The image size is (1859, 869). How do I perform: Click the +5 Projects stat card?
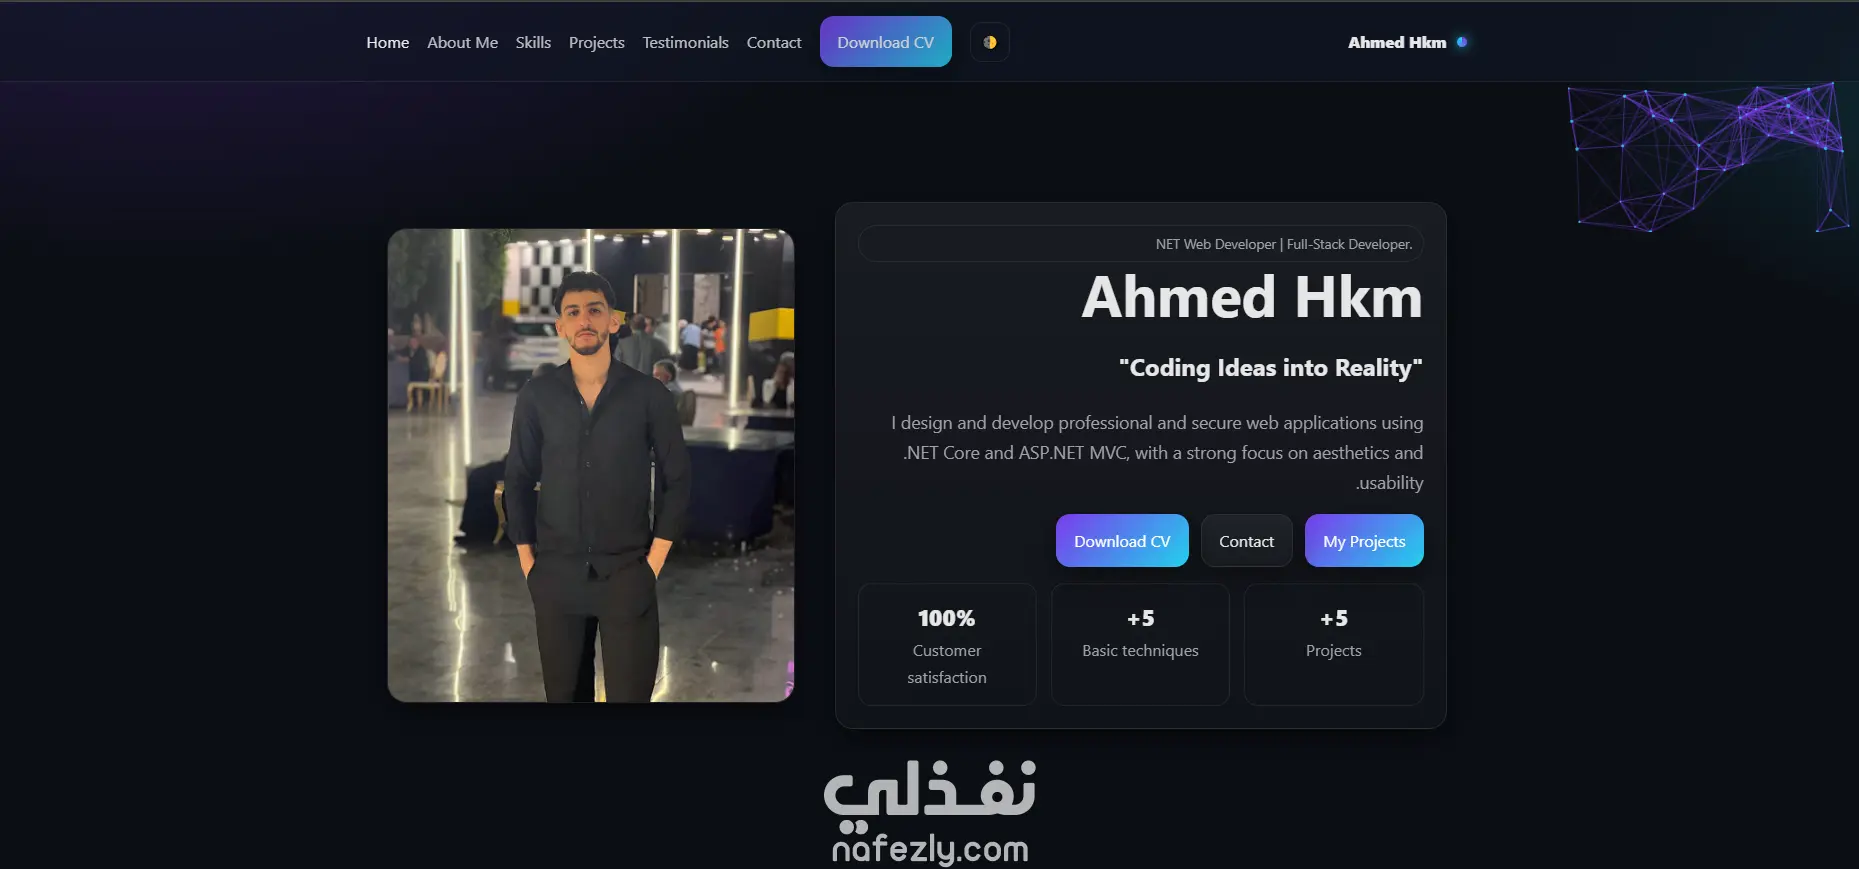point(1333,645)
